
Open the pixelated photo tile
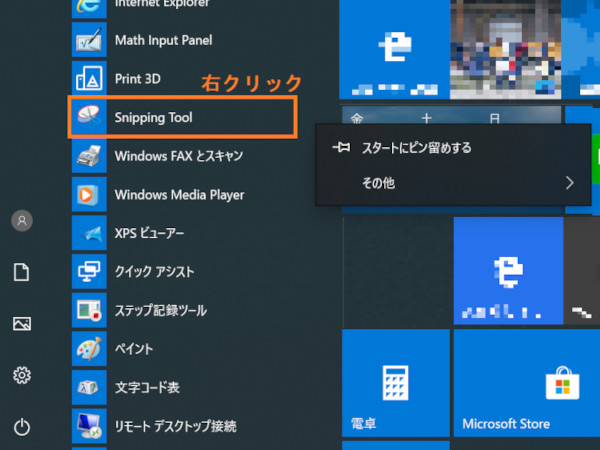tap(505, 49)
